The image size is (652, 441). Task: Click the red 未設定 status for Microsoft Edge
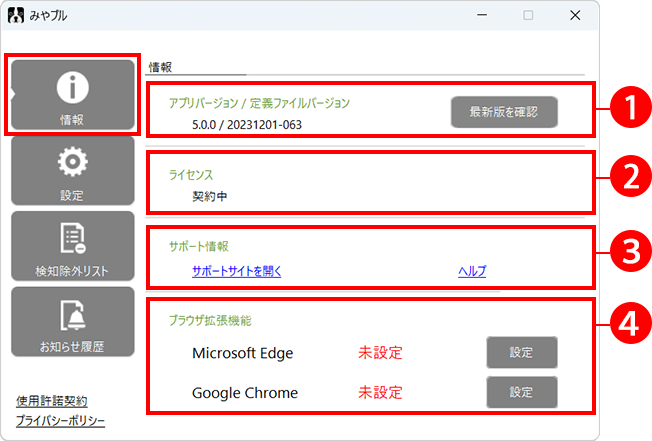click(387, 353)
